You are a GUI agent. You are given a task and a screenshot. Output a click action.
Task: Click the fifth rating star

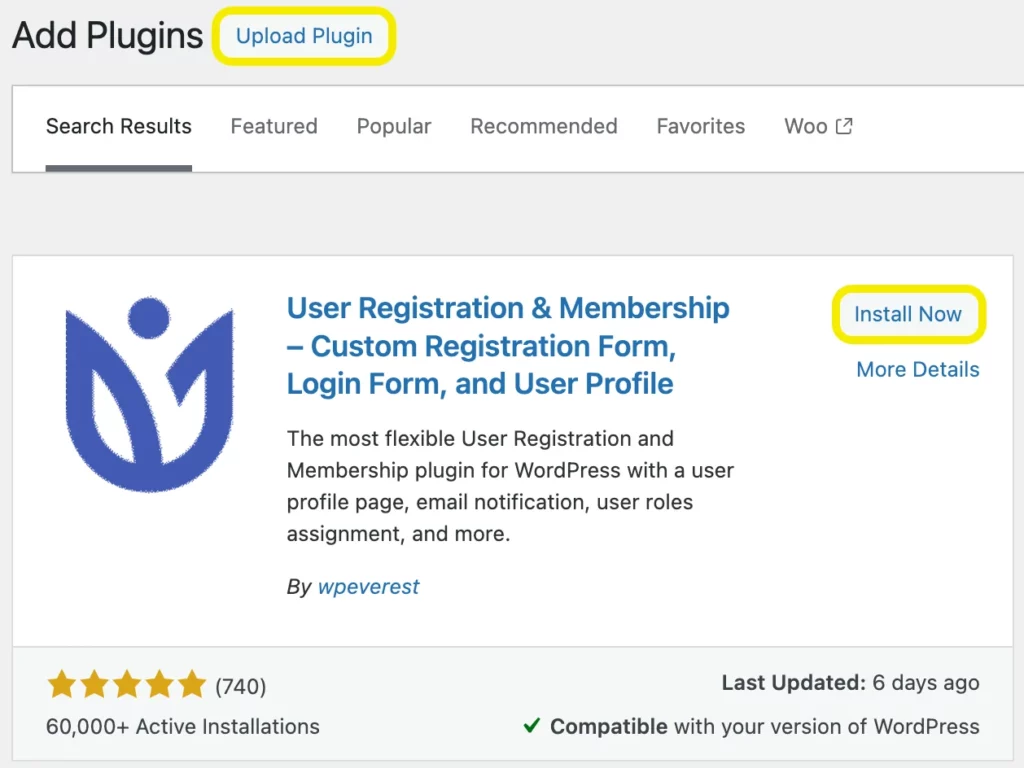[192, 684]
